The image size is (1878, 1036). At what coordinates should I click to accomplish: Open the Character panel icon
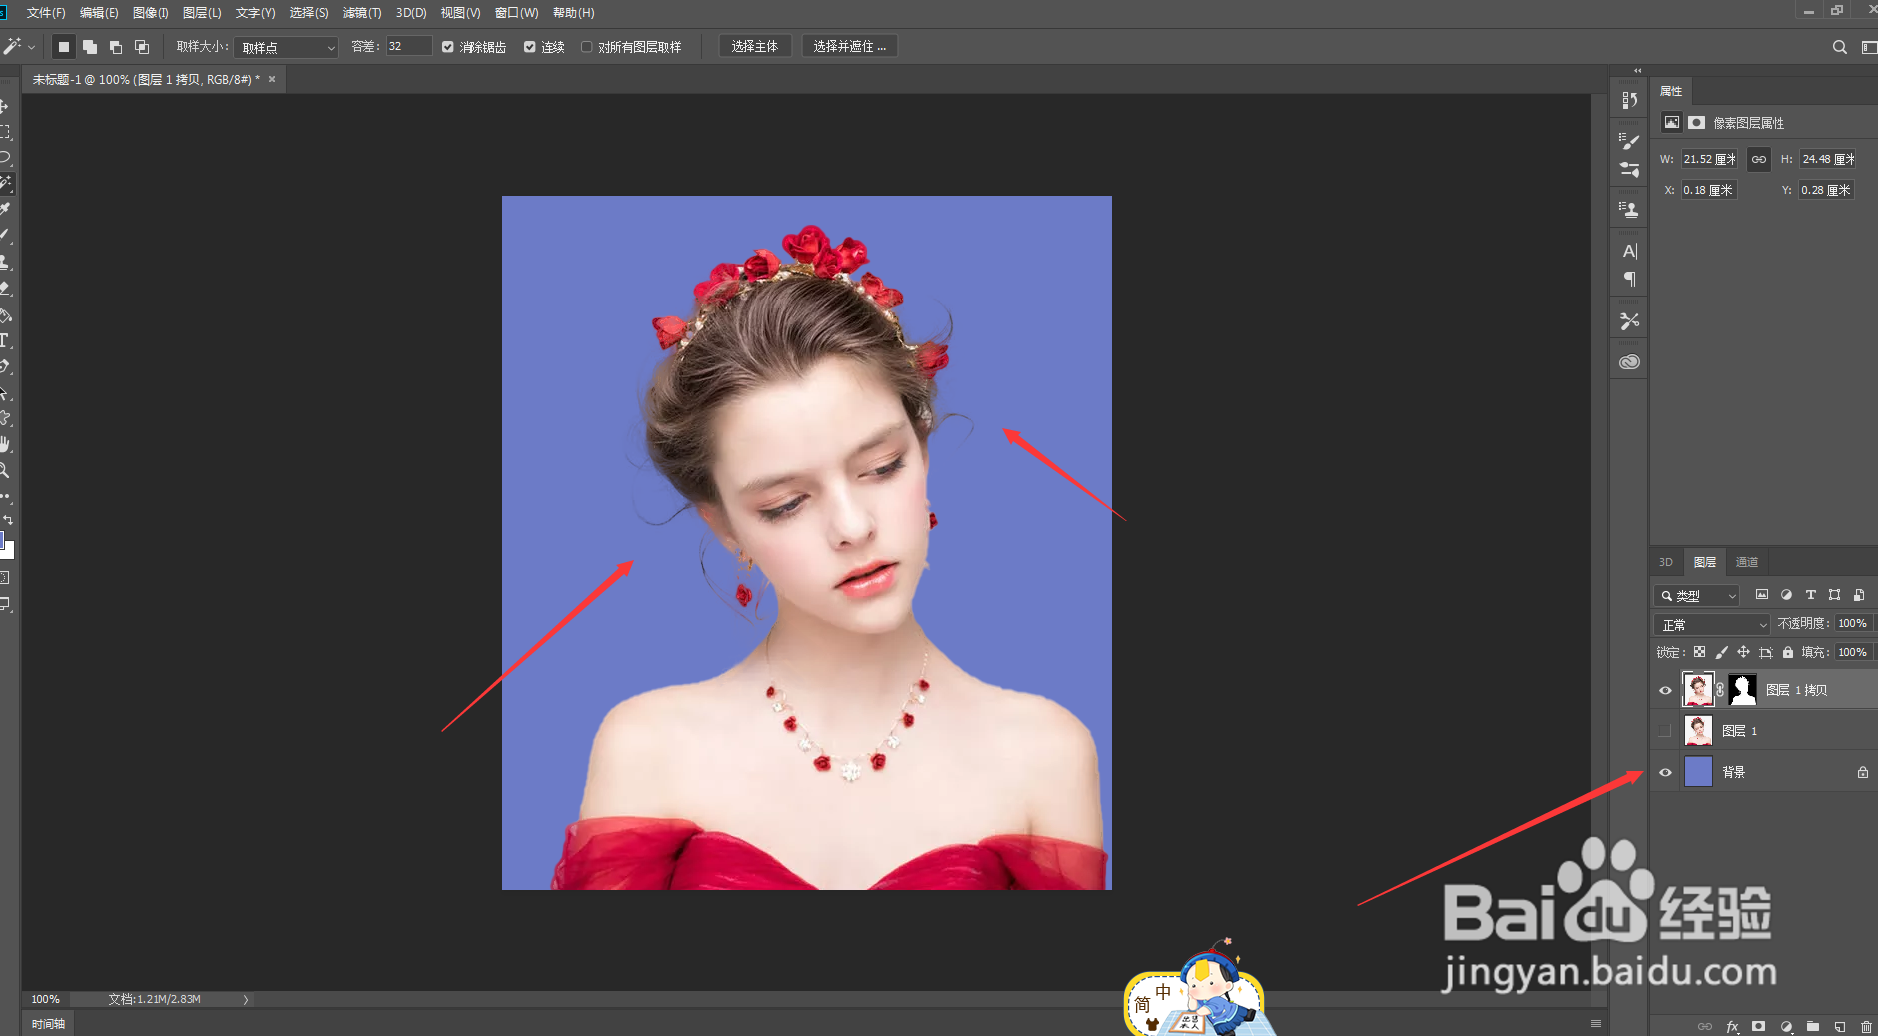point(1630,251)
